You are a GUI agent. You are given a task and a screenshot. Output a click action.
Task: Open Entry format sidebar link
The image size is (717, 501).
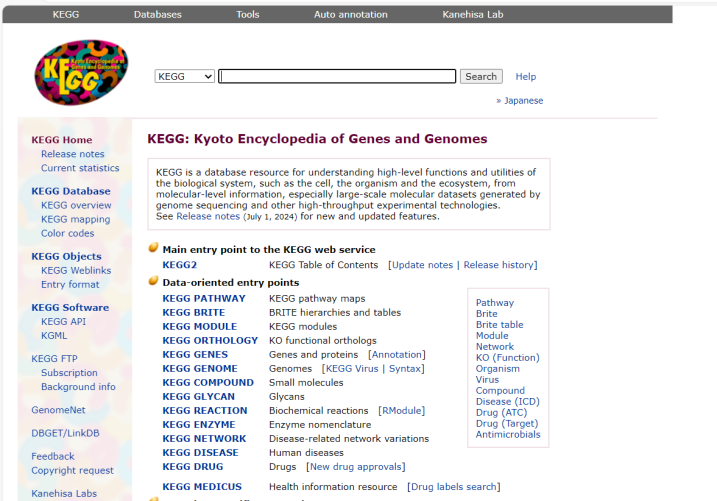tap(70, 284)
